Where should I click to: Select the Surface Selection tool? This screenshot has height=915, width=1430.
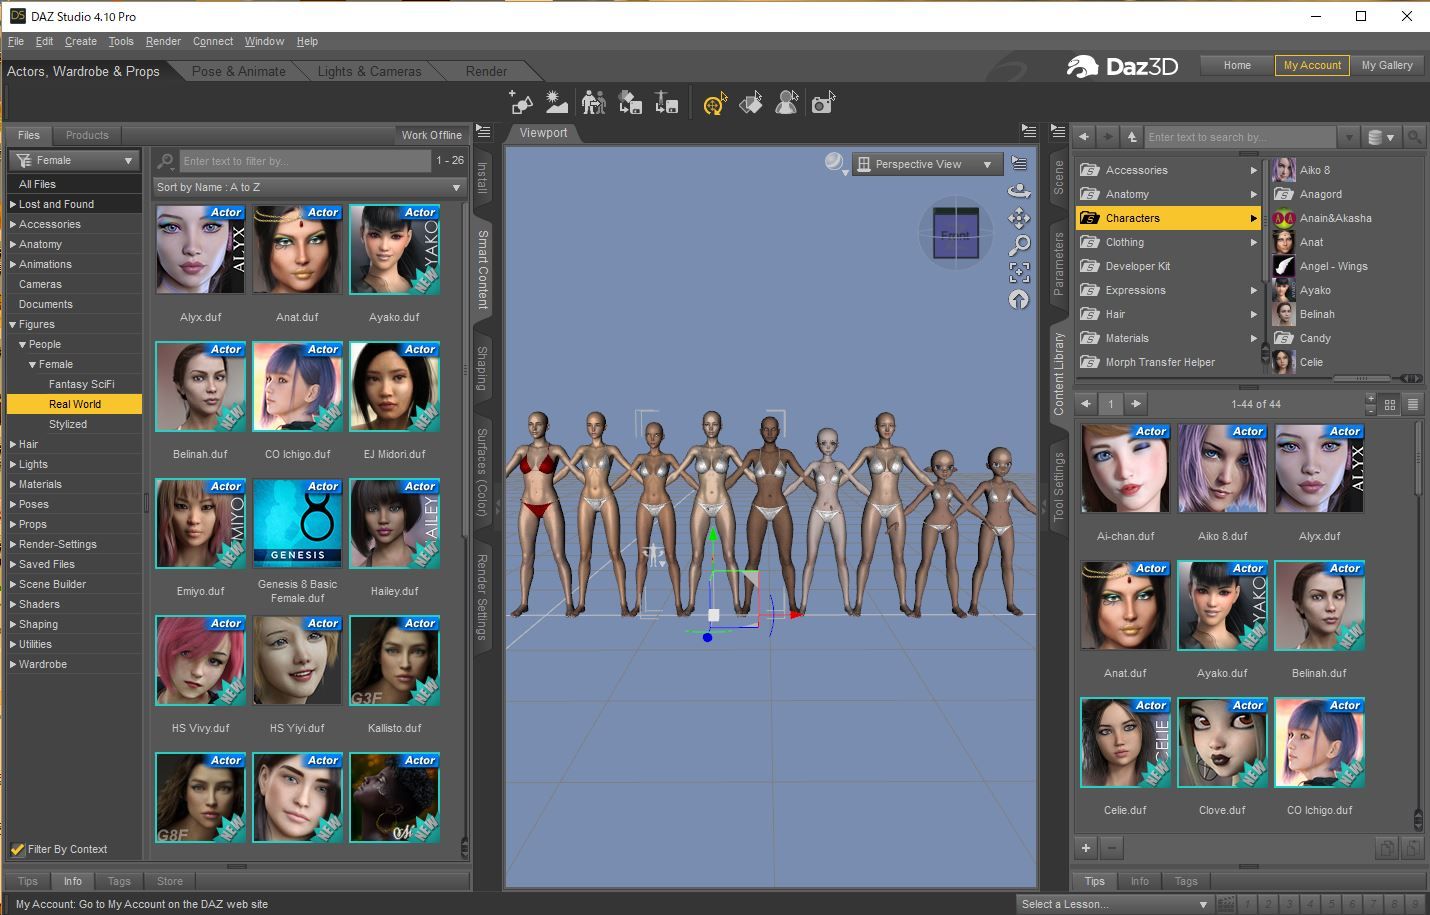(x=750, y=102)
